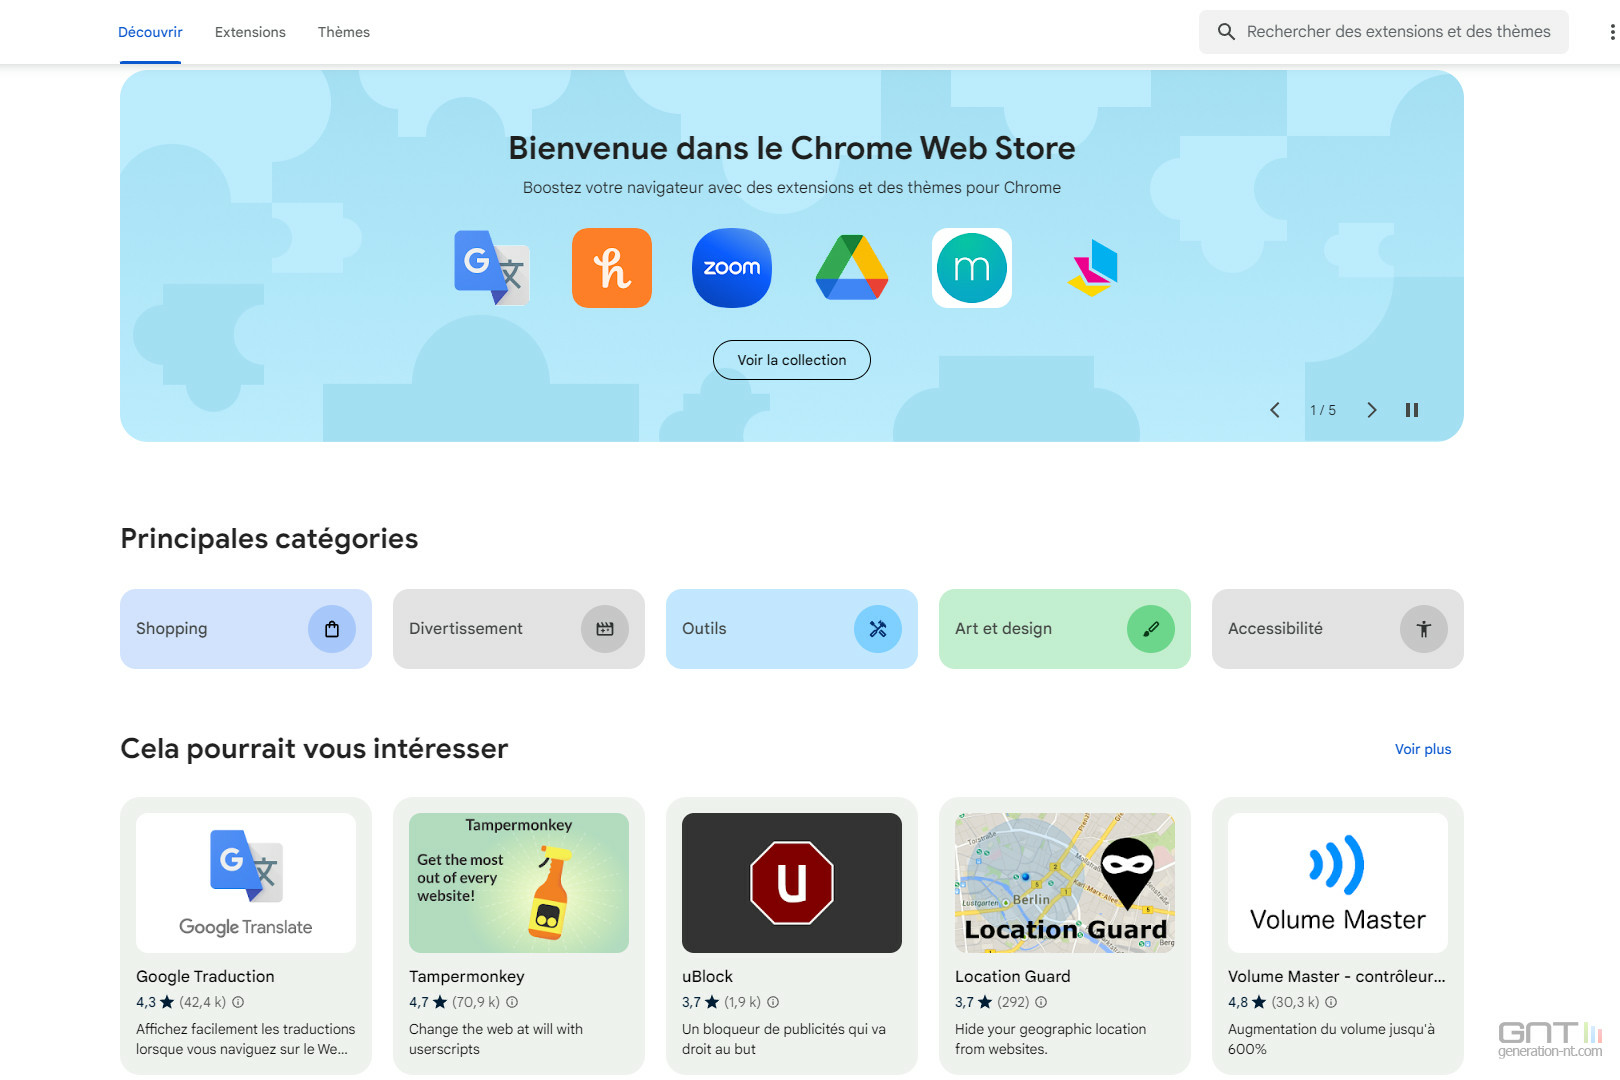Viewport: 1620px width, 1080px height.
Task: Select the Zoom icon in banner
Action: pos(732,268)
